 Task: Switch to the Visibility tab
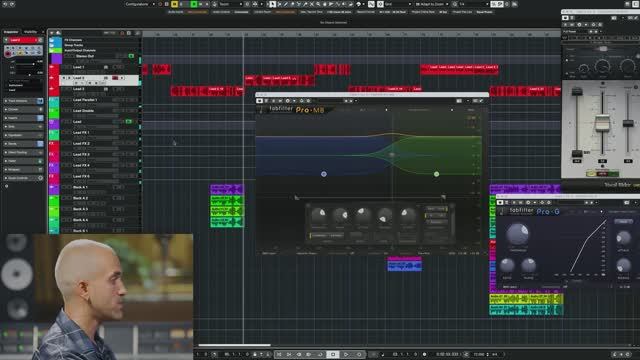point(30,31)
